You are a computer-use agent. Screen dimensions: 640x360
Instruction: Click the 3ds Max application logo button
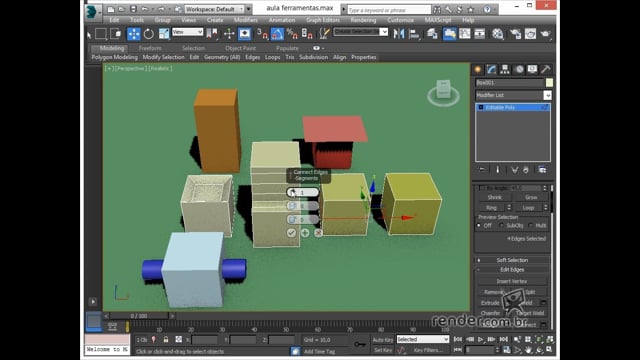coord(91,12)
